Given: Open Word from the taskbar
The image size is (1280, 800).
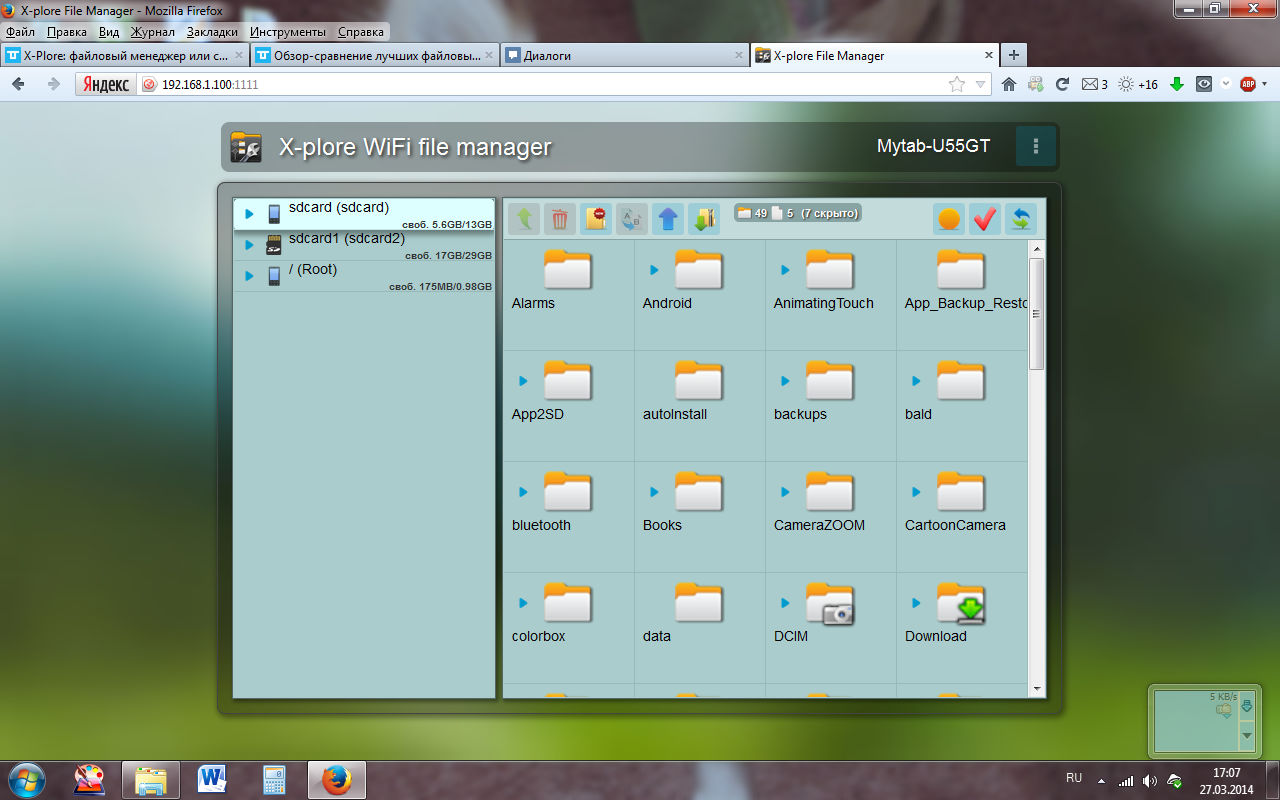Looking at the screenshot, I should (213, 778).
